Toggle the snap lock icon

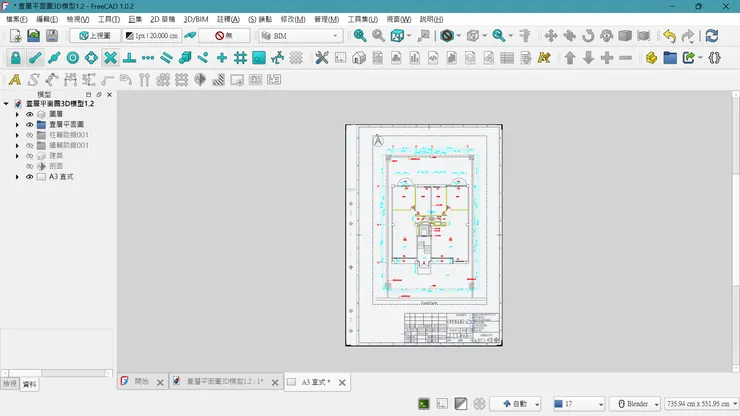point(15,58)
